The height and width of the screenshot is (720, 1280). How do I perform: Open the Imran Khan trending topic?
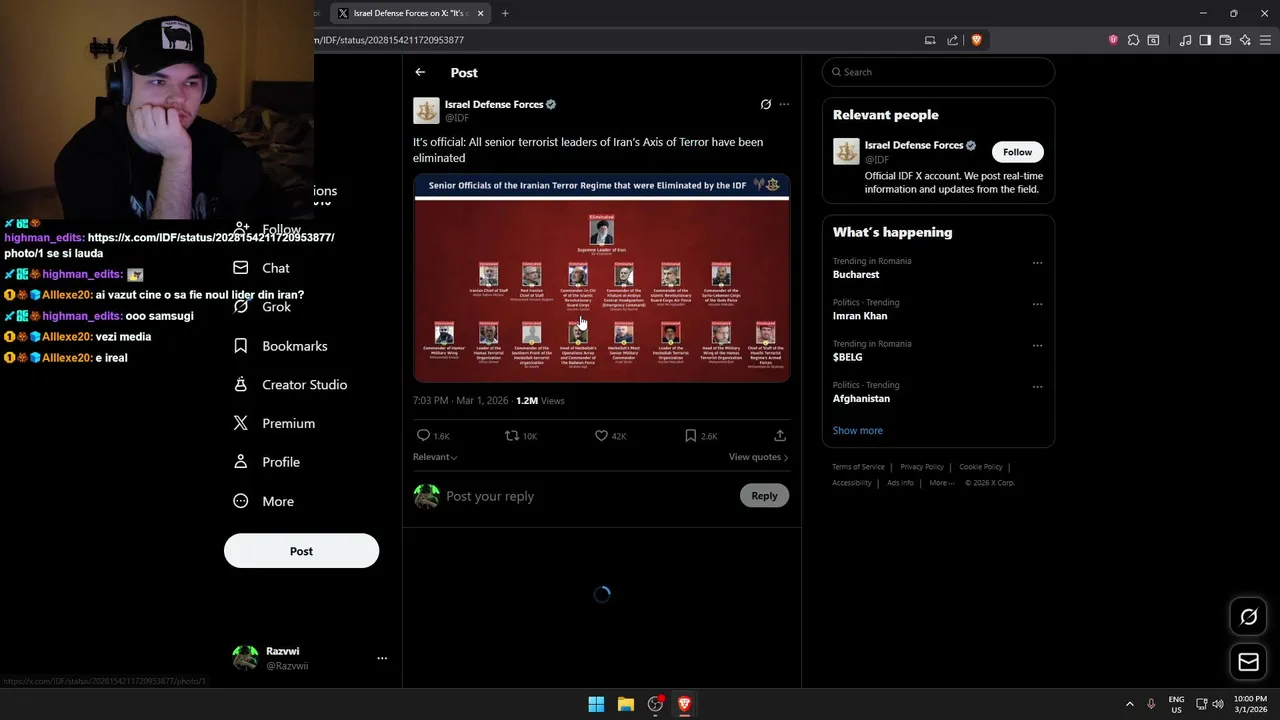tap(860, 316)
